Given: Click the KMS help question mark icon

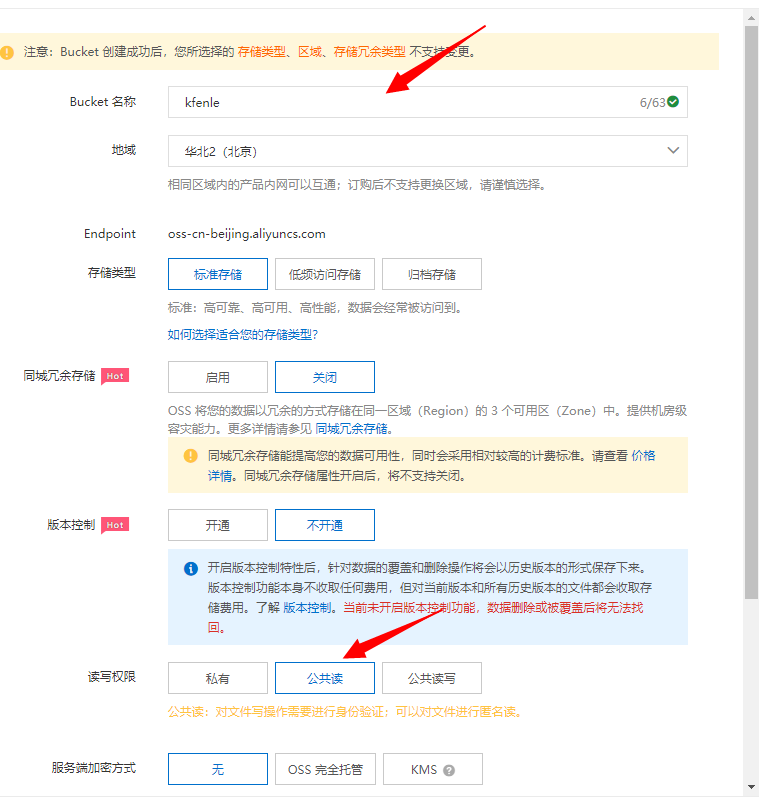Looking at the screenshot, I should (x=449, y=771).
